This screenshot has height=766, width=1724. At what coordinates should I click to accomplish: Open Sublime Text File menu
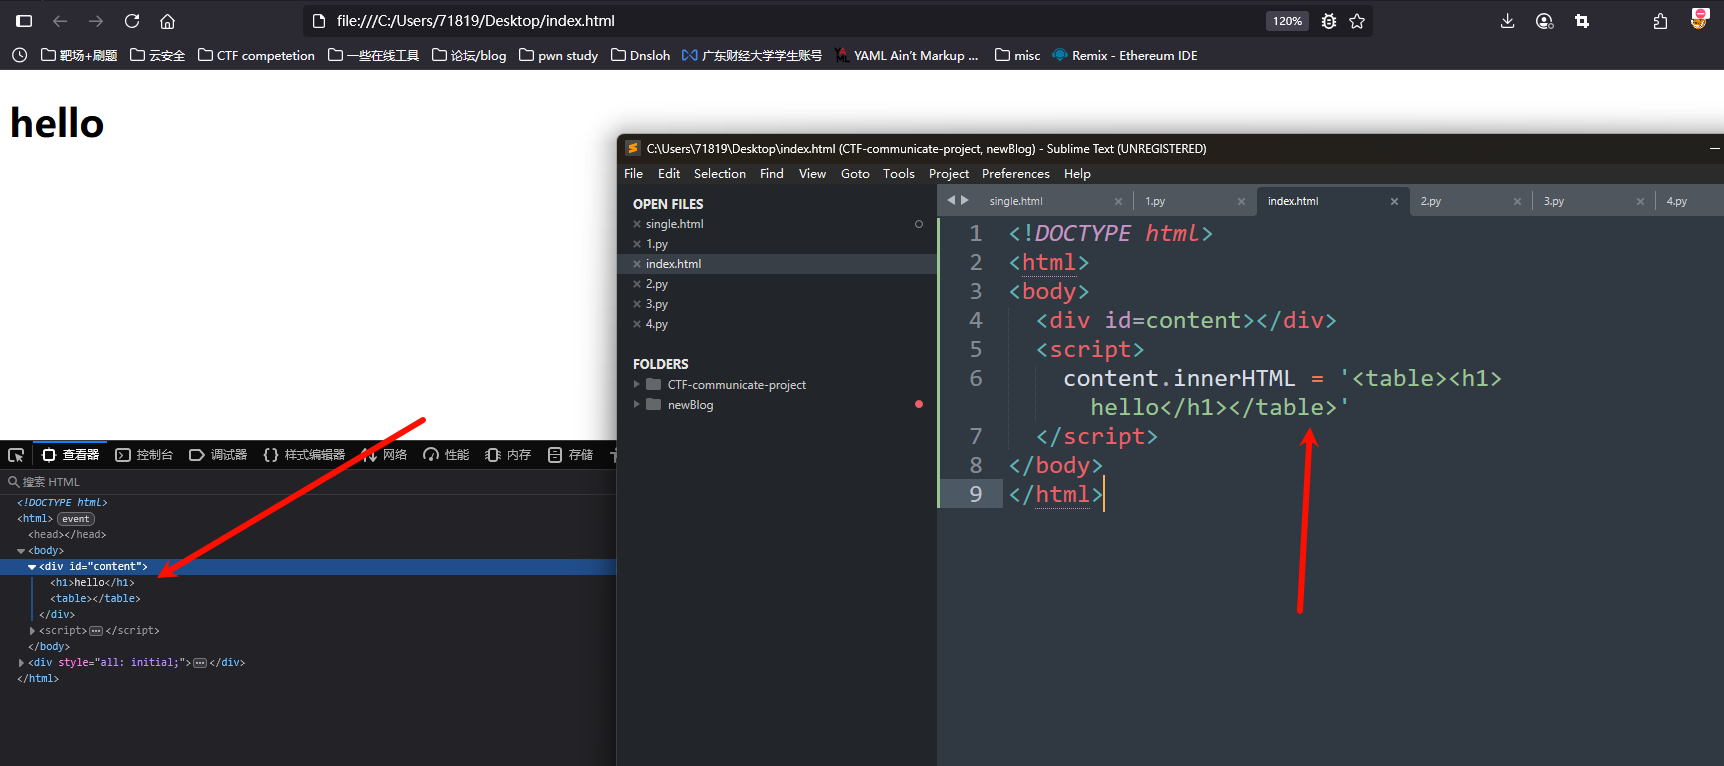pyautogui.click(x=633, y=174)
